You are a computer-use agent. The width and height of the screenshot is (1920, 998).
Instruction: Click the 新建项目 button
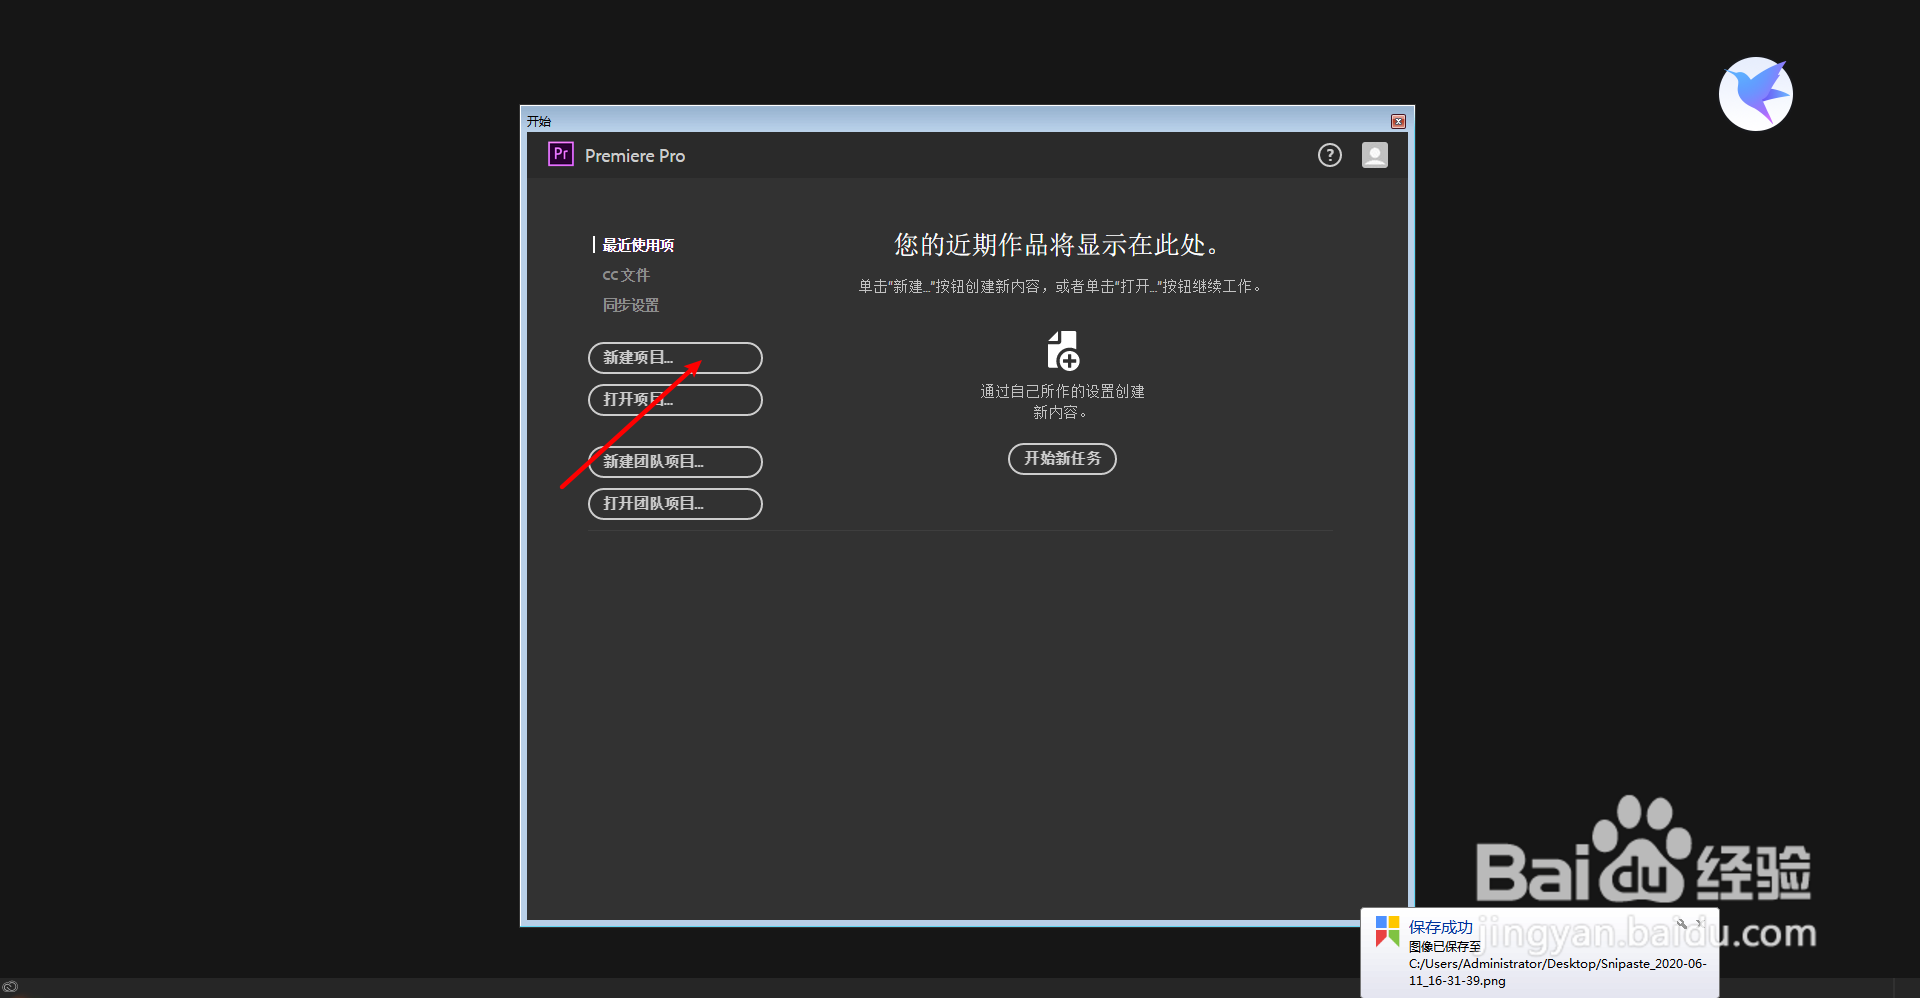pyautogui.click(x=675, y=358)
